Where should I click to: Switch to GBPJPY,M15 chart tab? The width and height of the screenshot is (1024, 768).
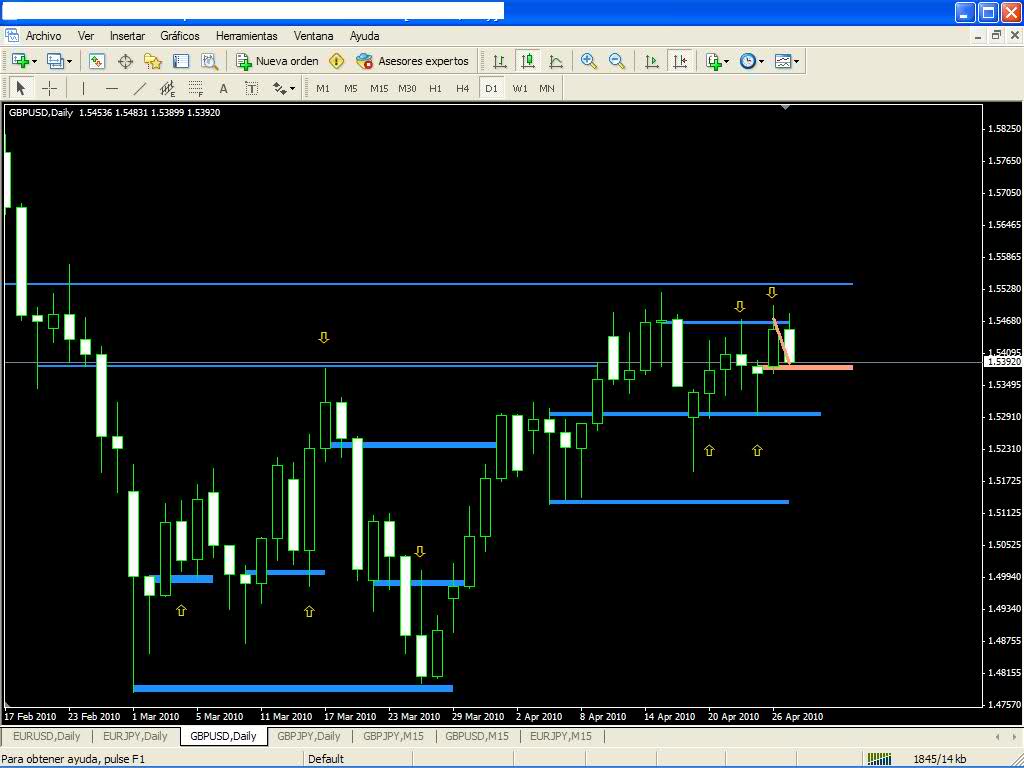pyautogui.click(x=393, y=736)
